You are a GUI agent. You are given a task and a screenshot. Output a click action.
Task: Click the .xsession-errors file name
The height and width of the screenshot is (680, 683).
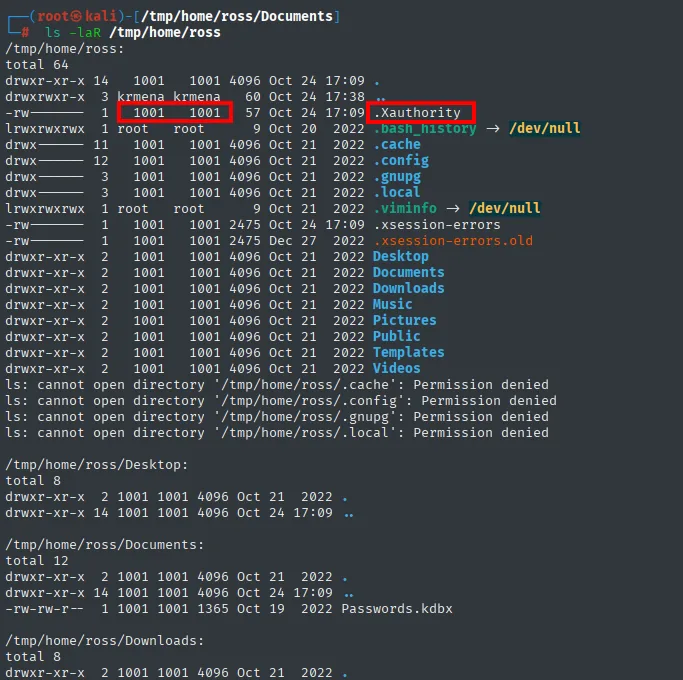[437, 225]
